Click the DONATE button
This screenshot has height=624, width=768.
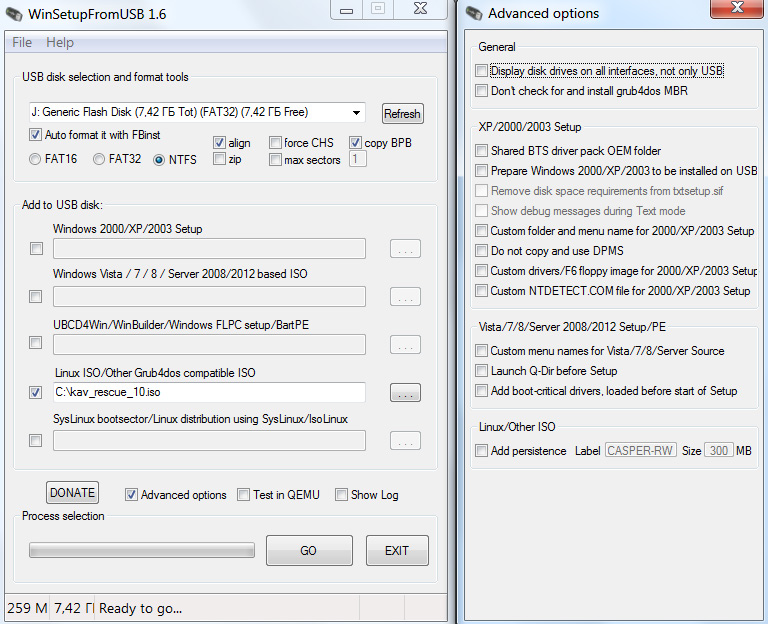[72, 492]
